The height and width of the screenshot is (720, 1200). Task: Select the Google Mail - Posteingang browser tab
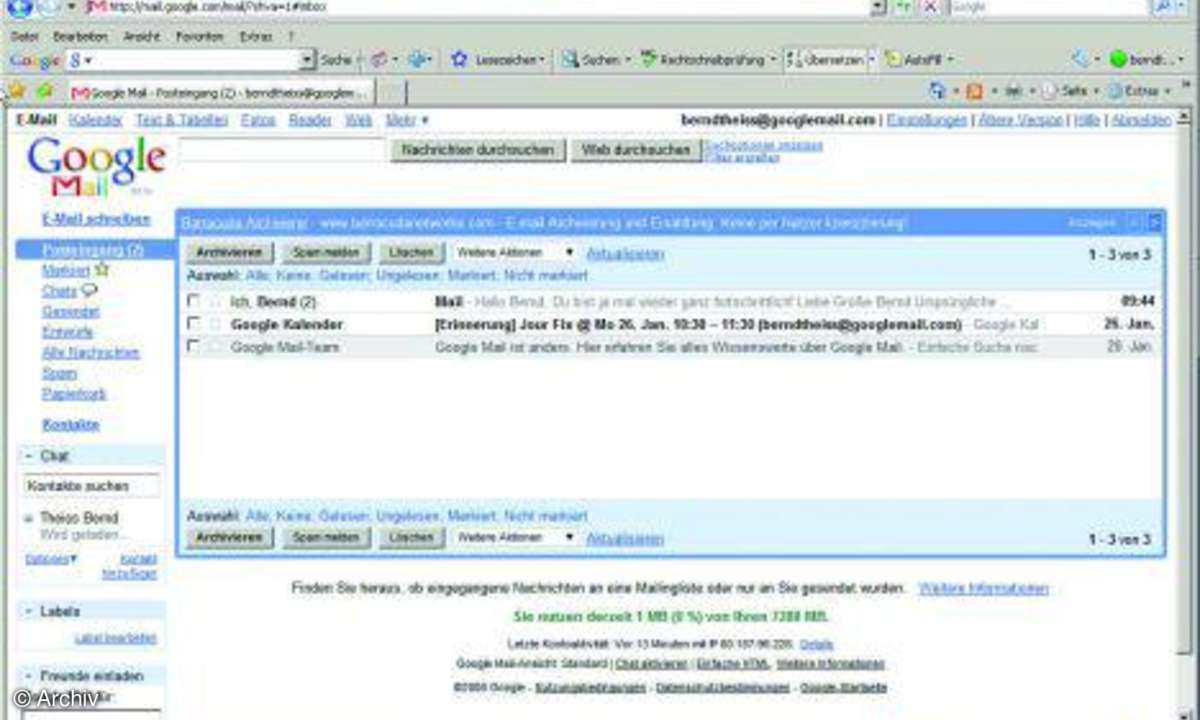tap(221, 92)
